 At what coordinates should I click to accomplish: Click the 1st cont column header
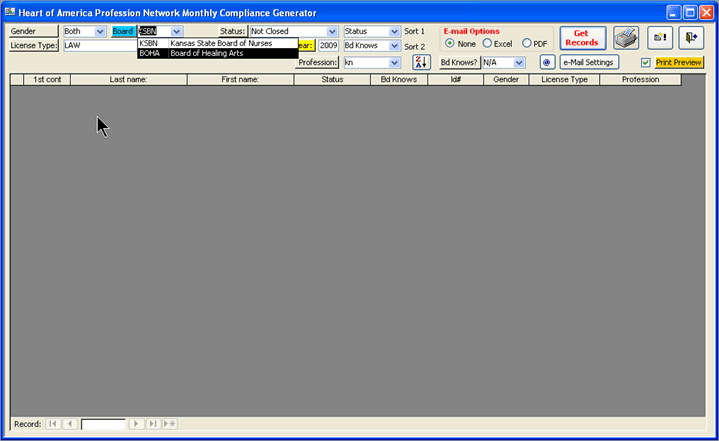[47, 79]
